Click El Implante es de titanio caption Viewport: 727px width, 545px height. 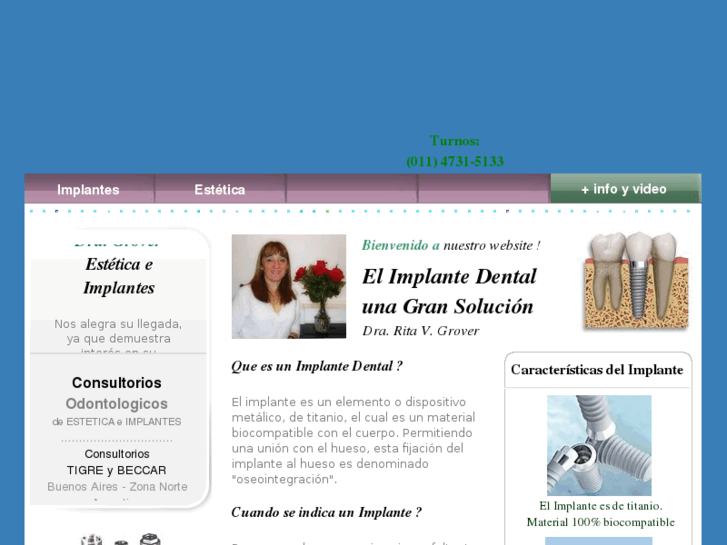pyautogui.click(x=600, y=506)
